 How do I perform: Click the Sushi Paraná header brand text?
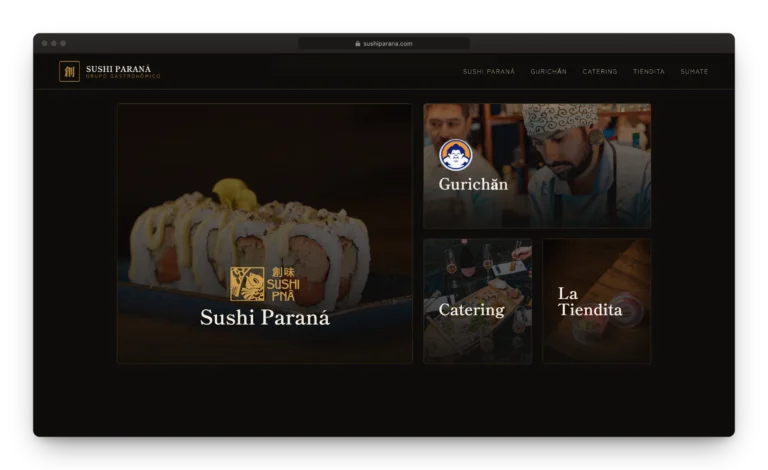[x=119, y=69]
